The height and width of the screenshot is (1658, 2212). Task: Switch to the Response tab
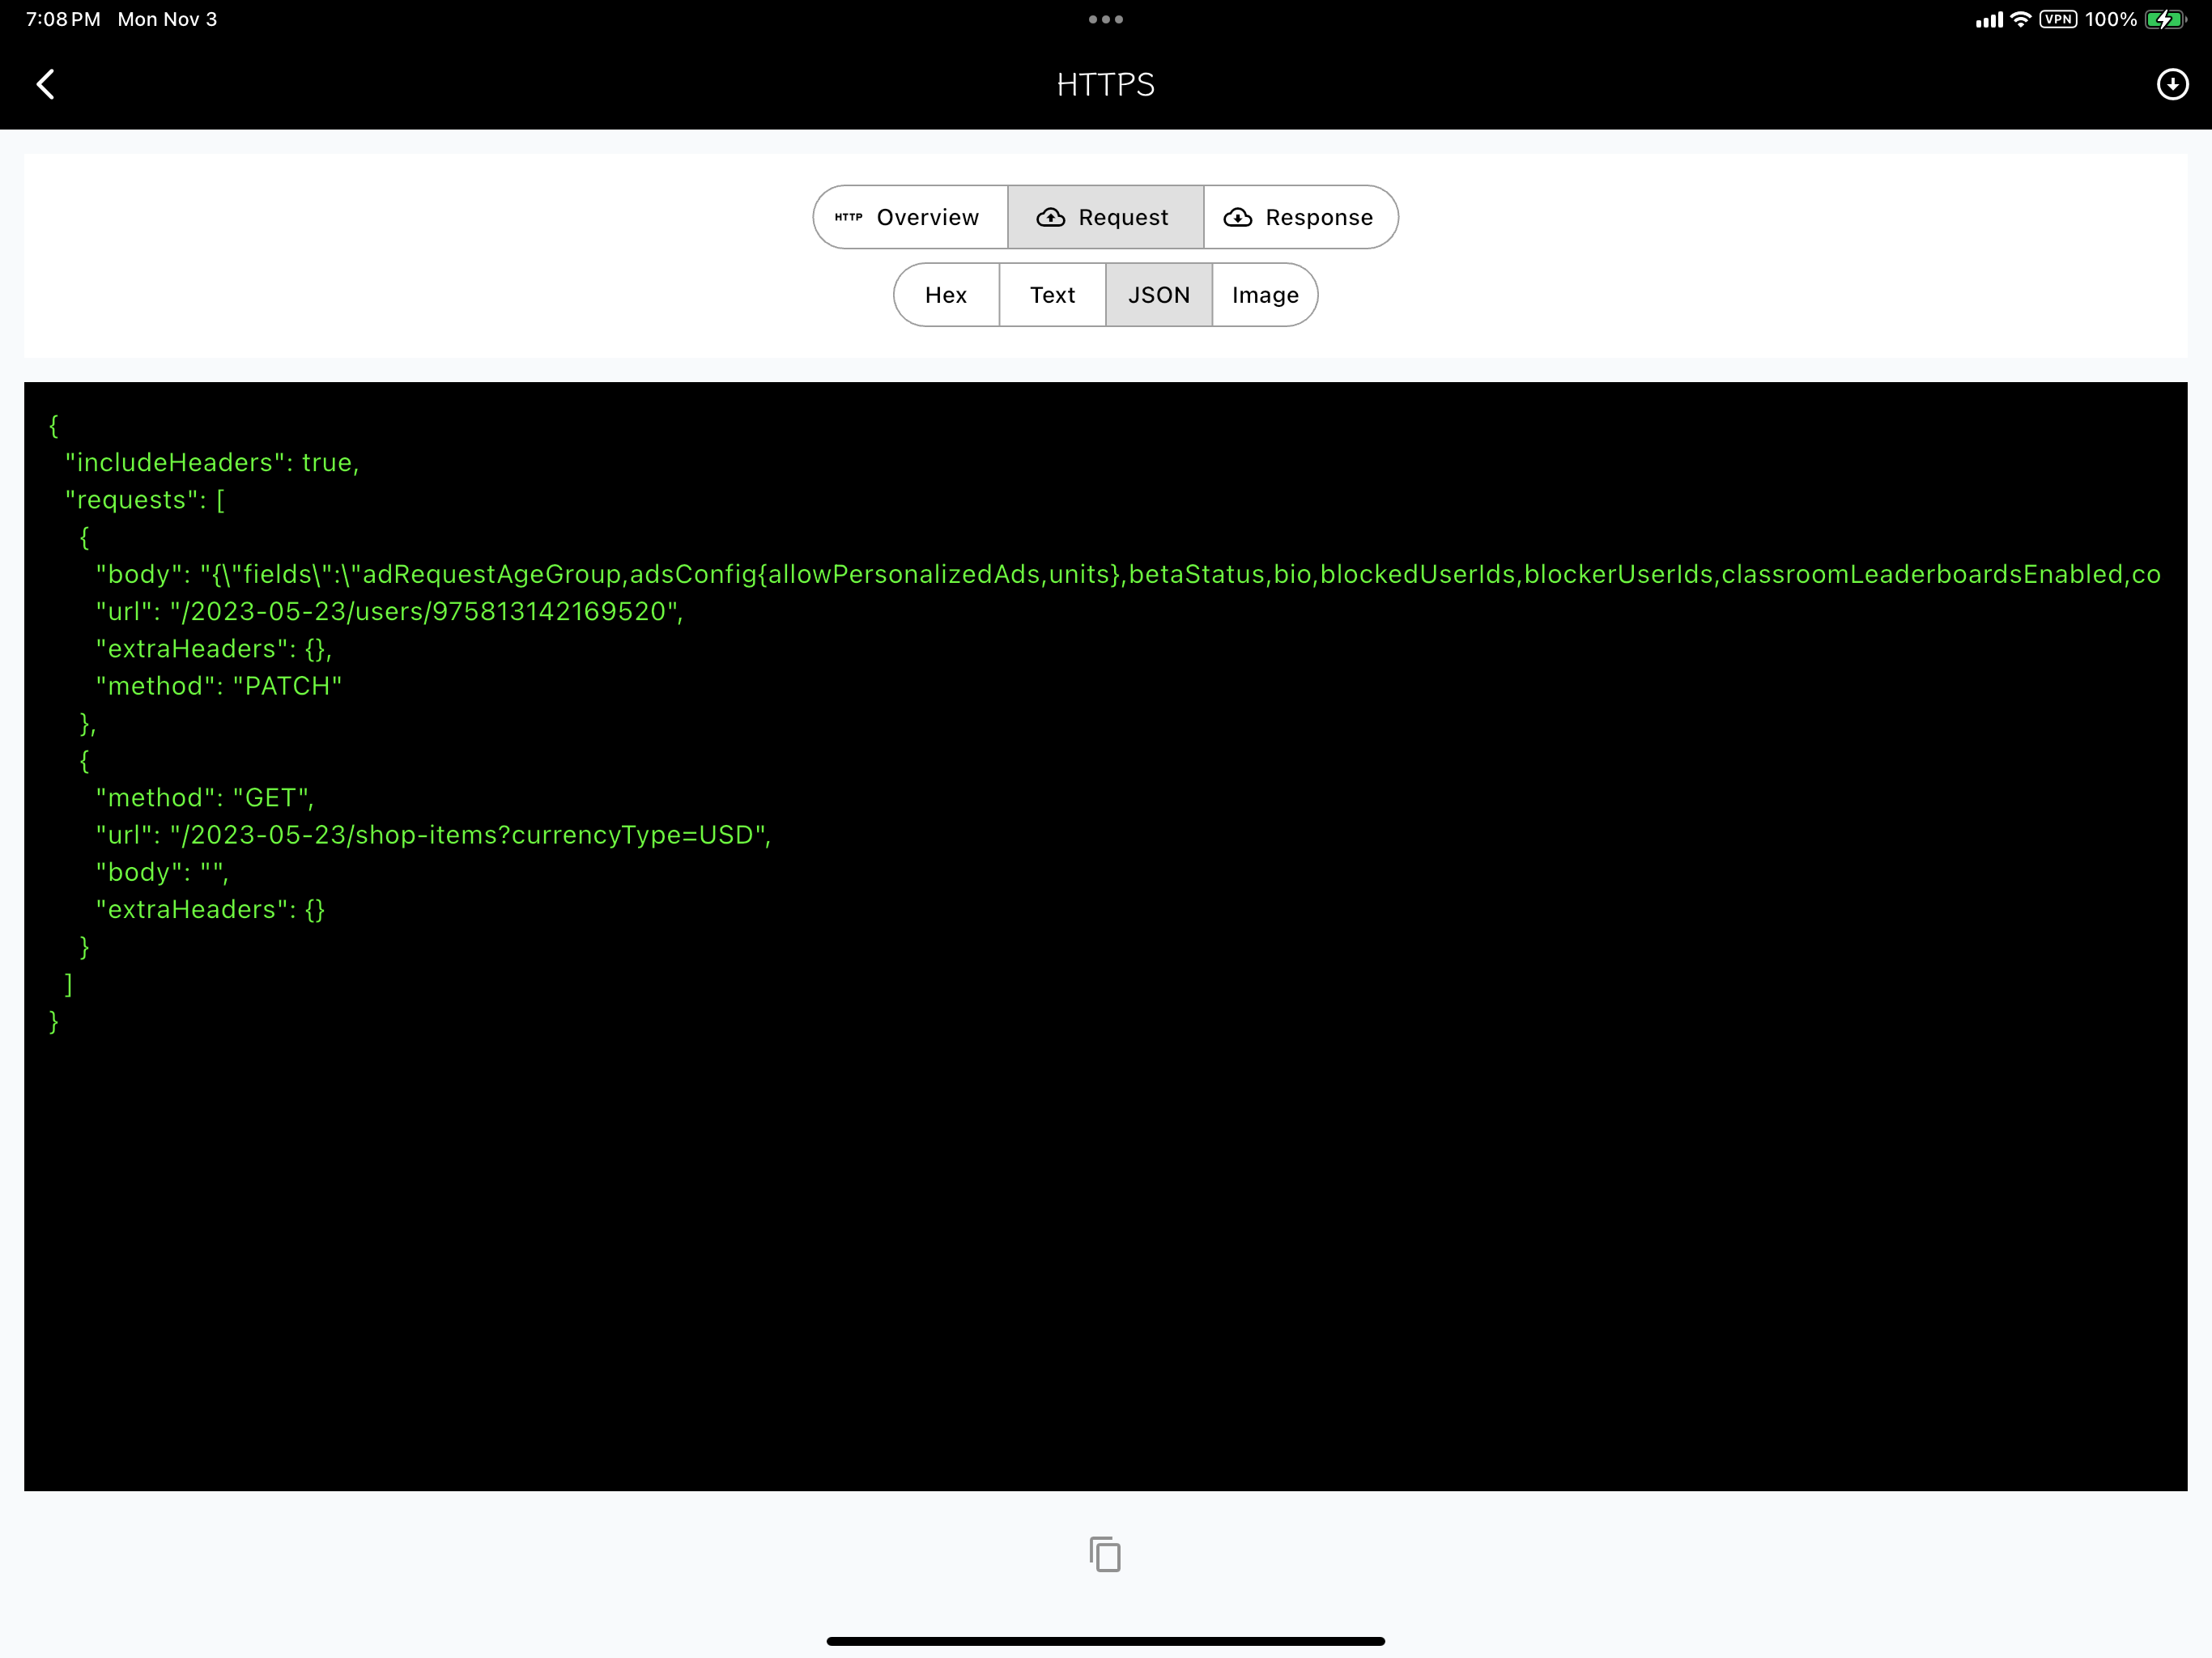click(1300, 217)
